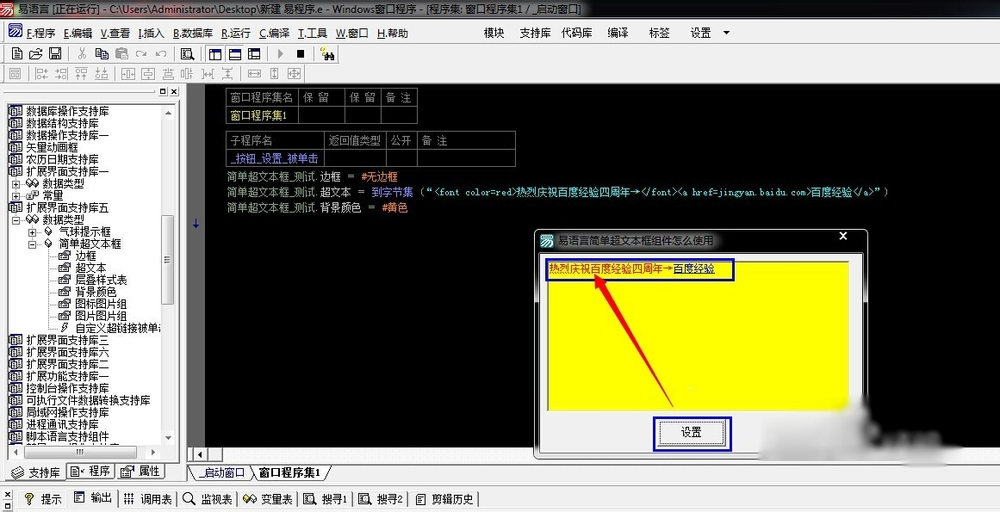The image size is (1000, 512).
Task: Click 模块 in the top bar
Action: [494, 33]
